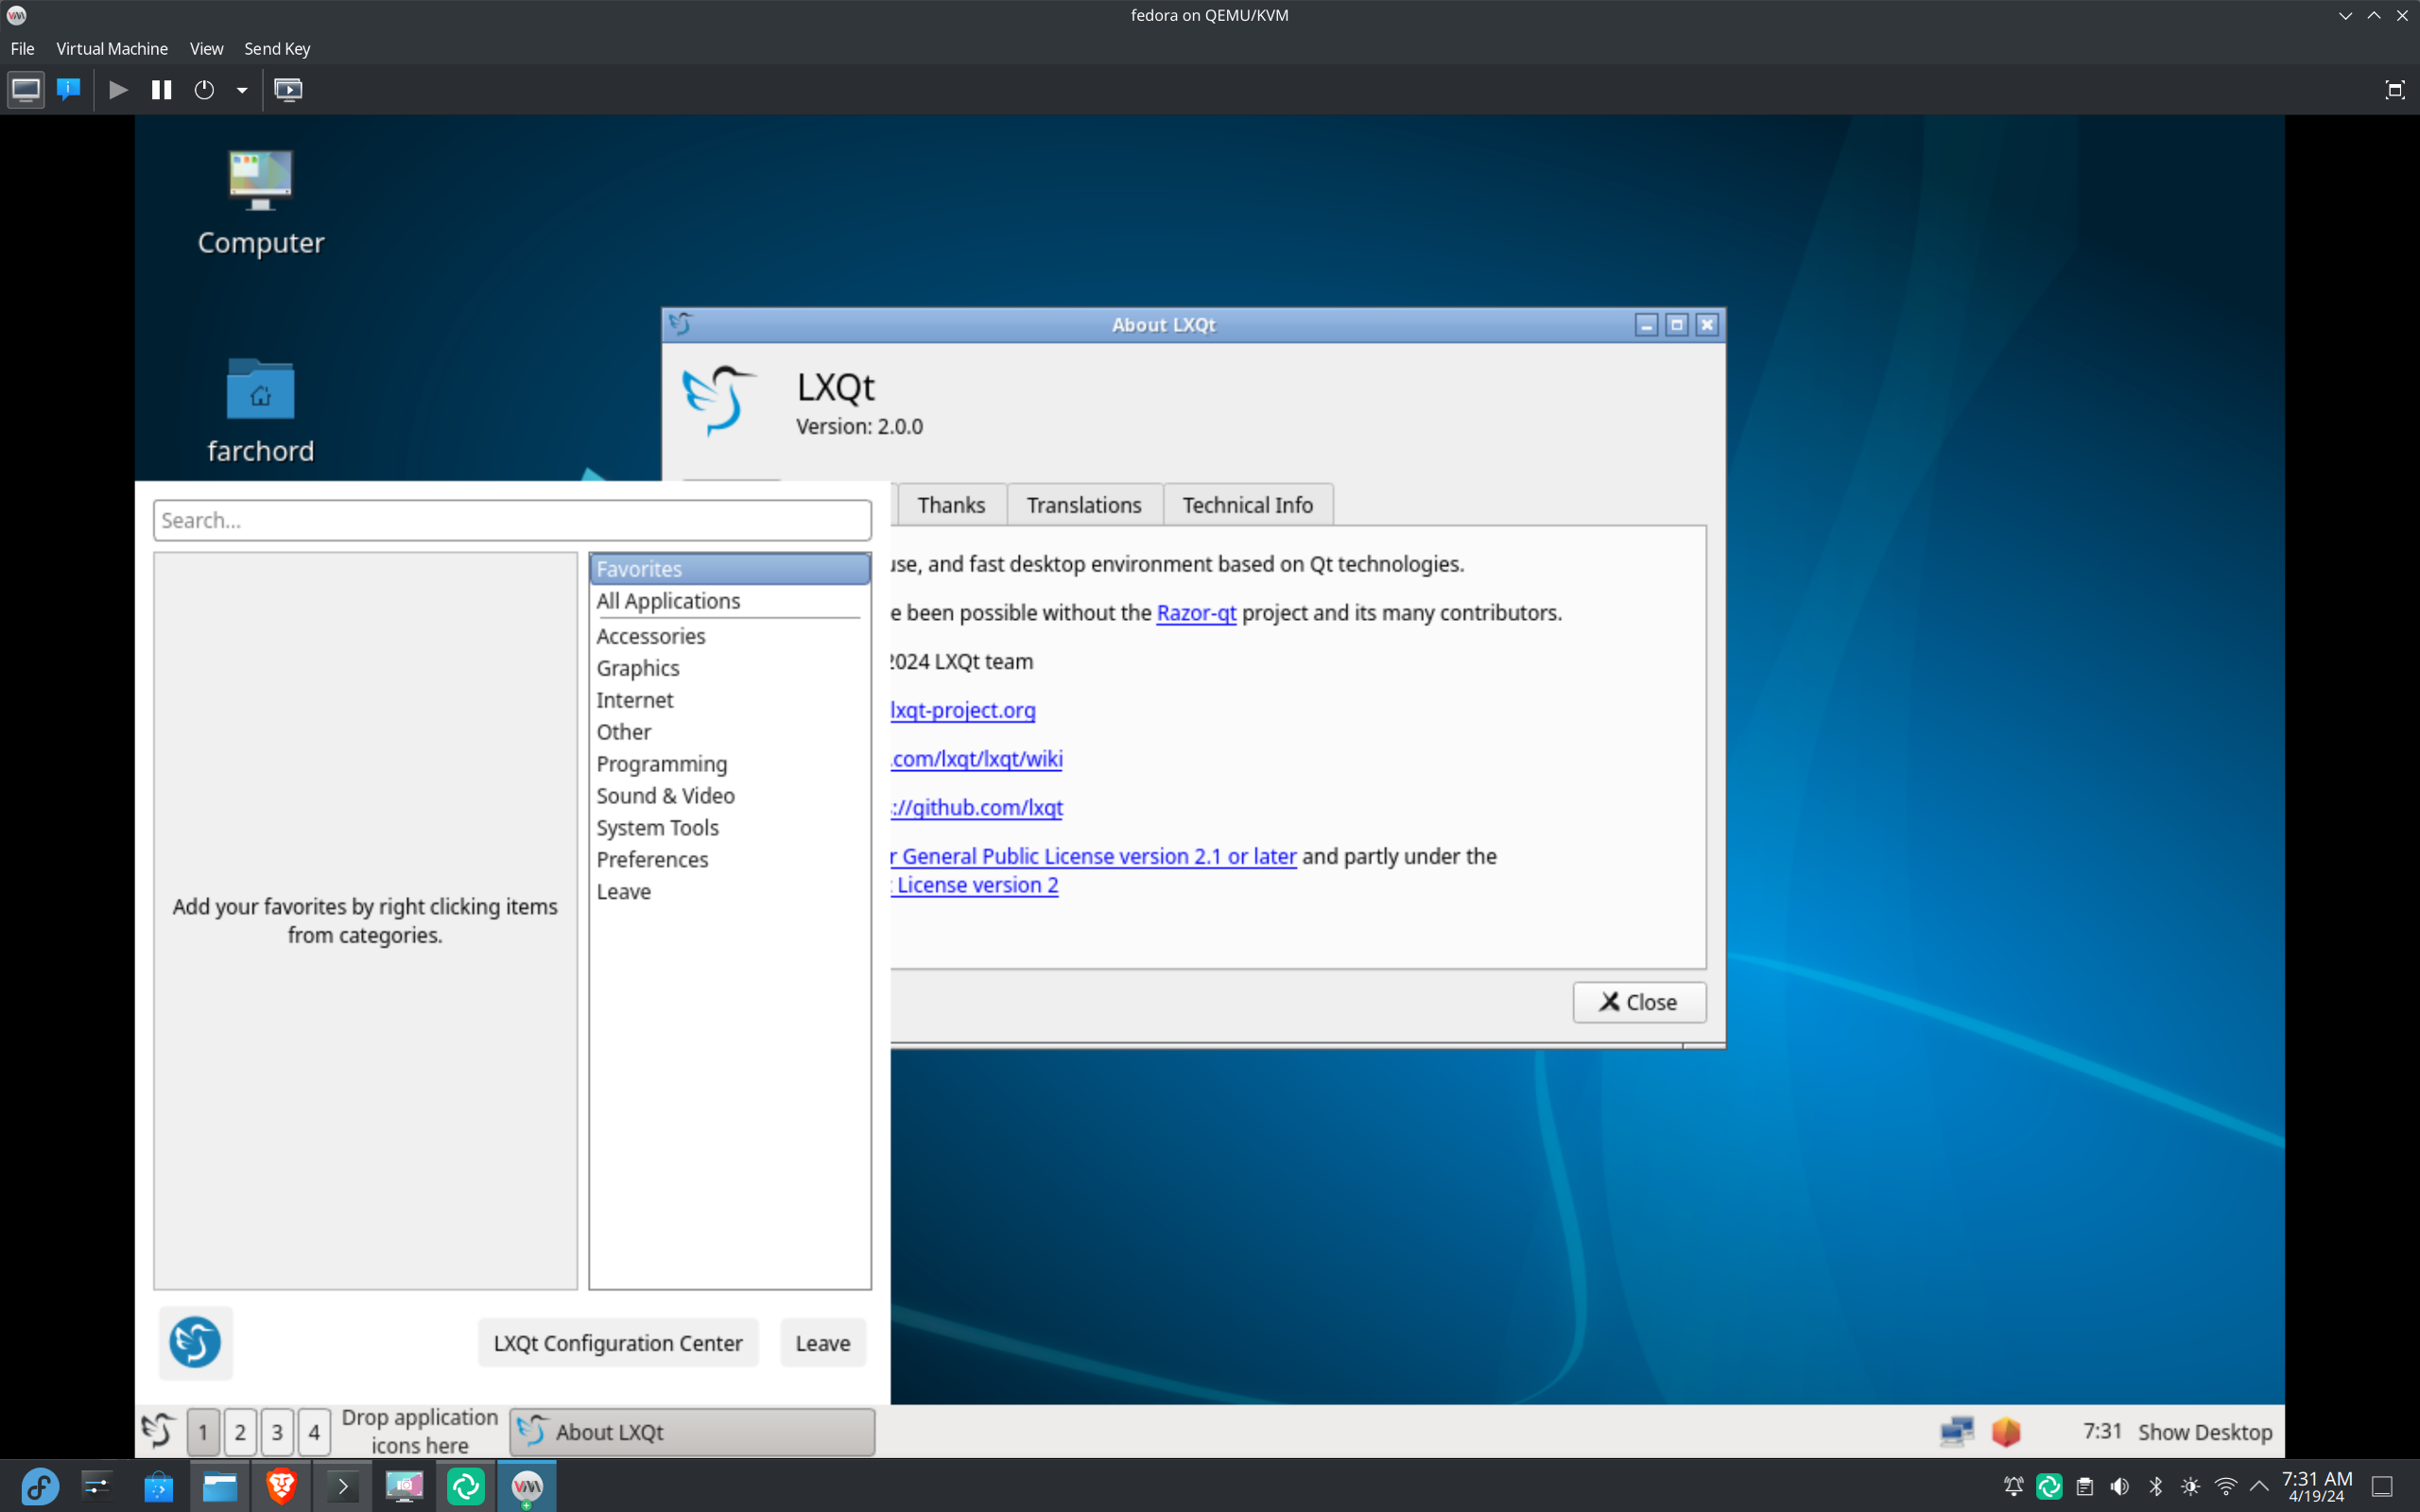
Task: Toggle fullscreen for the VM viewer
Action: point(2394,90)
